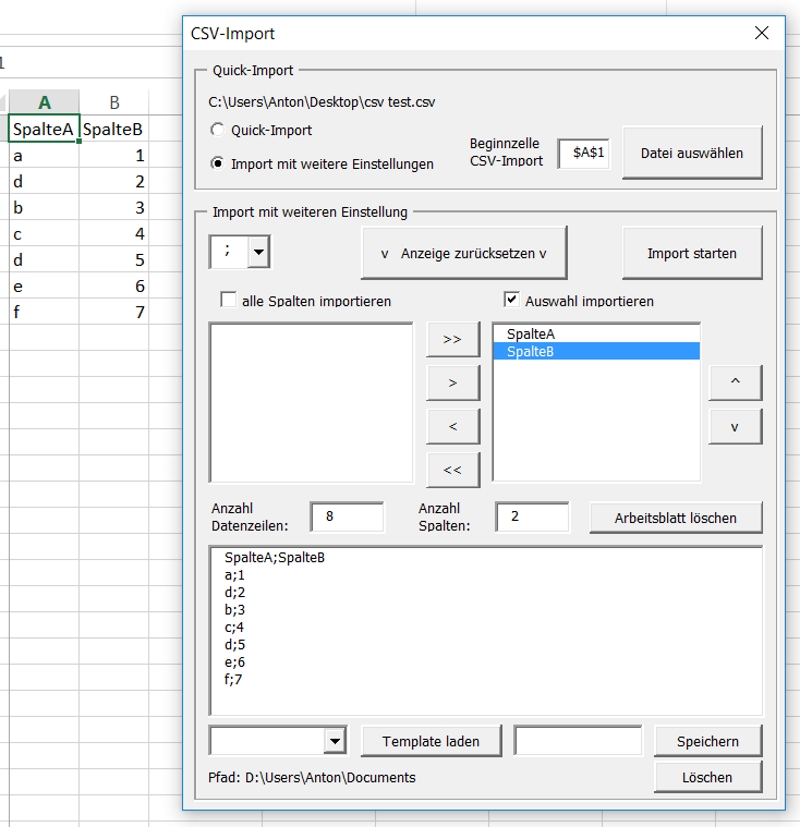The height and width of the screenshot is (827, 800).
Task: Move selected column up with ^ button
Action: pyautogui.click(x=735, y=382)
